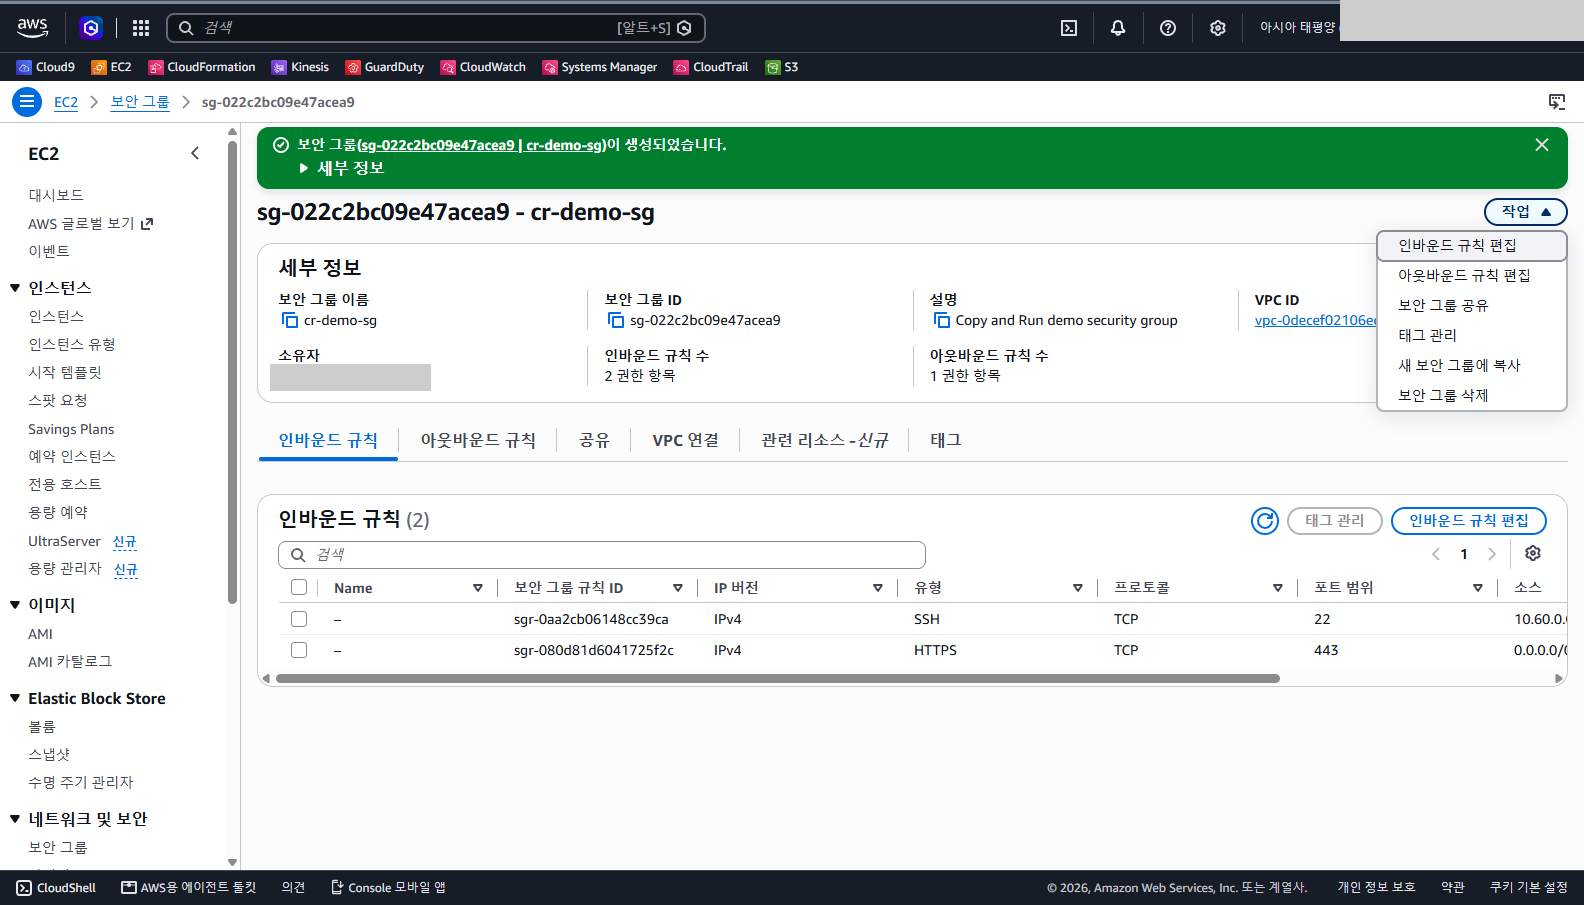1584x905 pixels.
Task: Choose 인바운드 규칙 편집 from the actions menu
Action: click(1472, 246)
